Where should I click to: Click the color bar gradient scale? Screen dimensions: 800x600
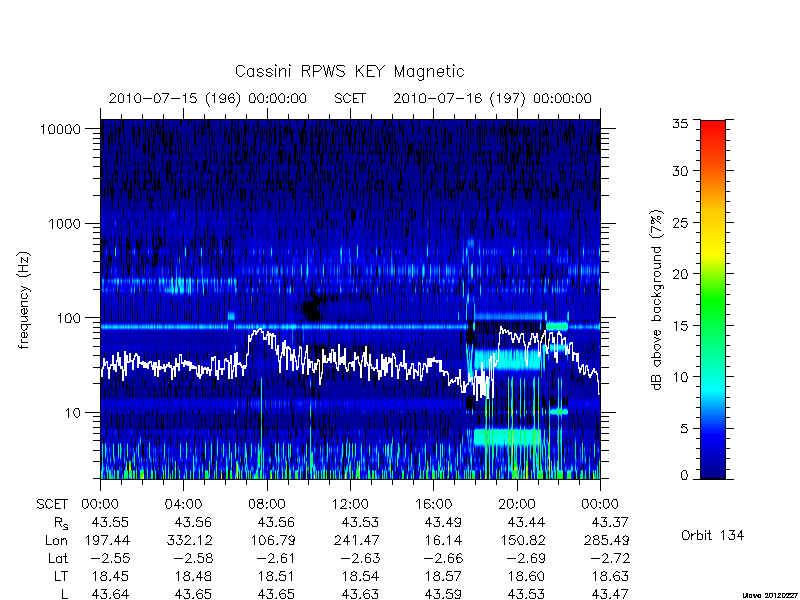713,299
